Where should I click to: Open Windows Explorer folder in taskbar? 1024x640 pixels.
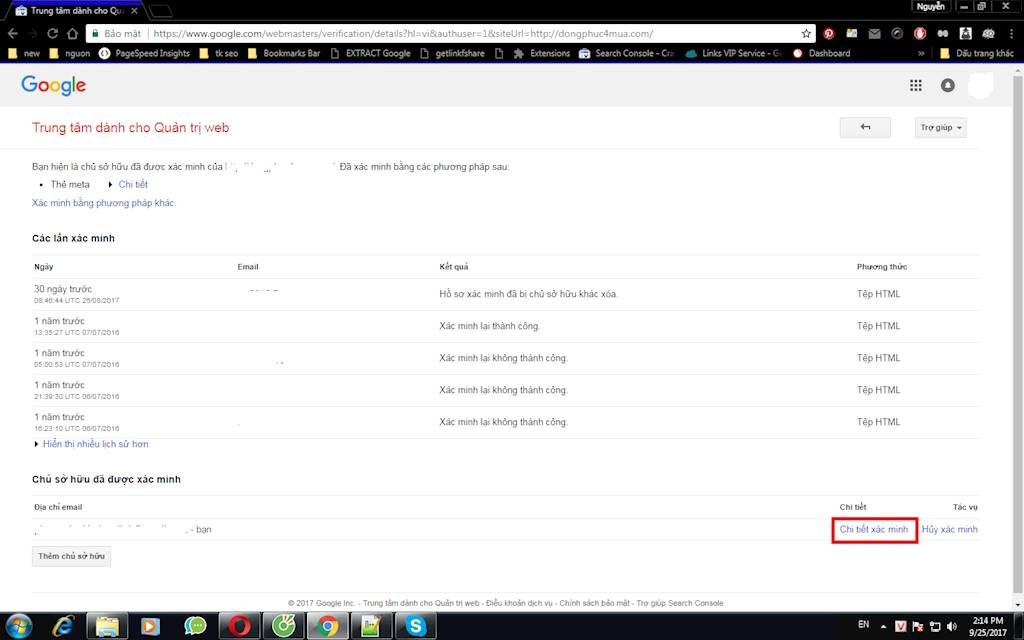pos(108,626)
